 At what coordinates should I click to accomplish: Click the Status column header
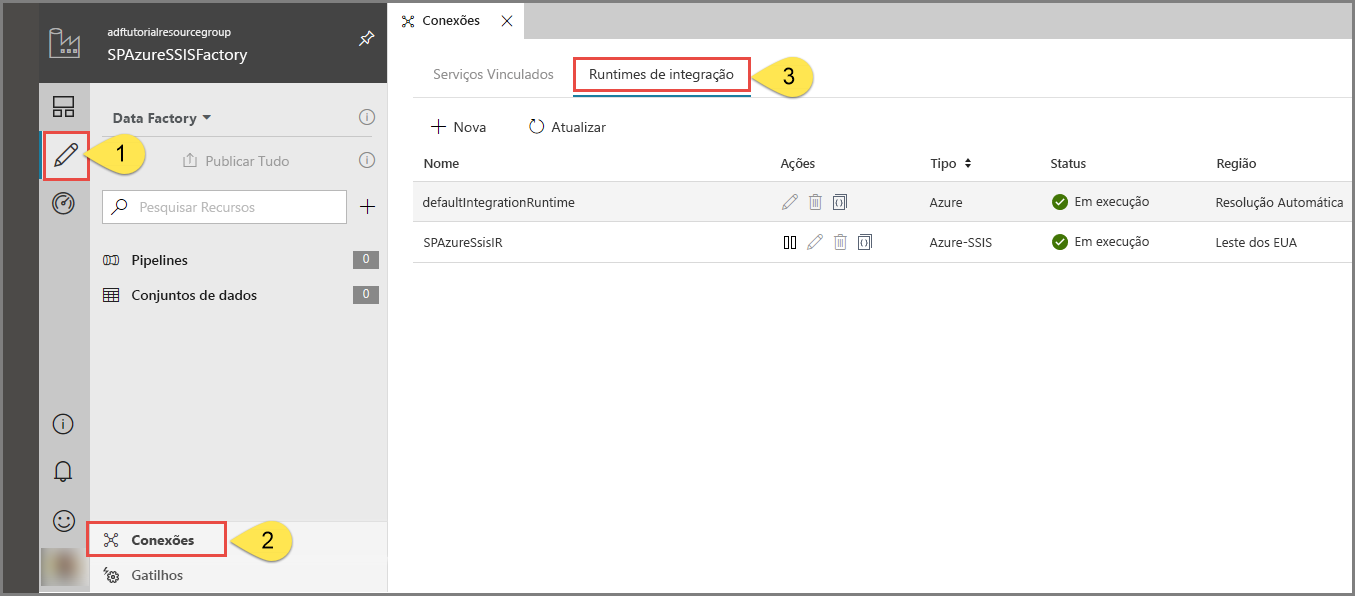coord(1068,163)
